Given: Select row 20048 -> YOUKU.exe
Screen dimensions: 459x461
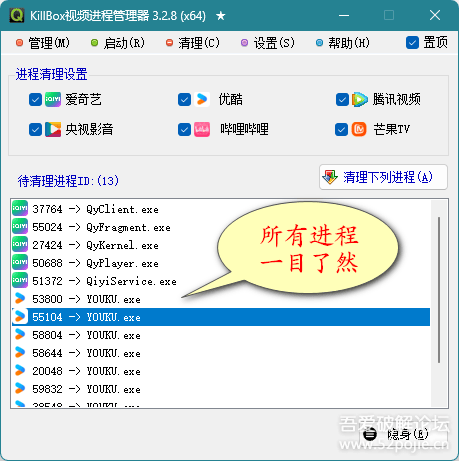Looking at the screenshot, I should click(221, 371).
